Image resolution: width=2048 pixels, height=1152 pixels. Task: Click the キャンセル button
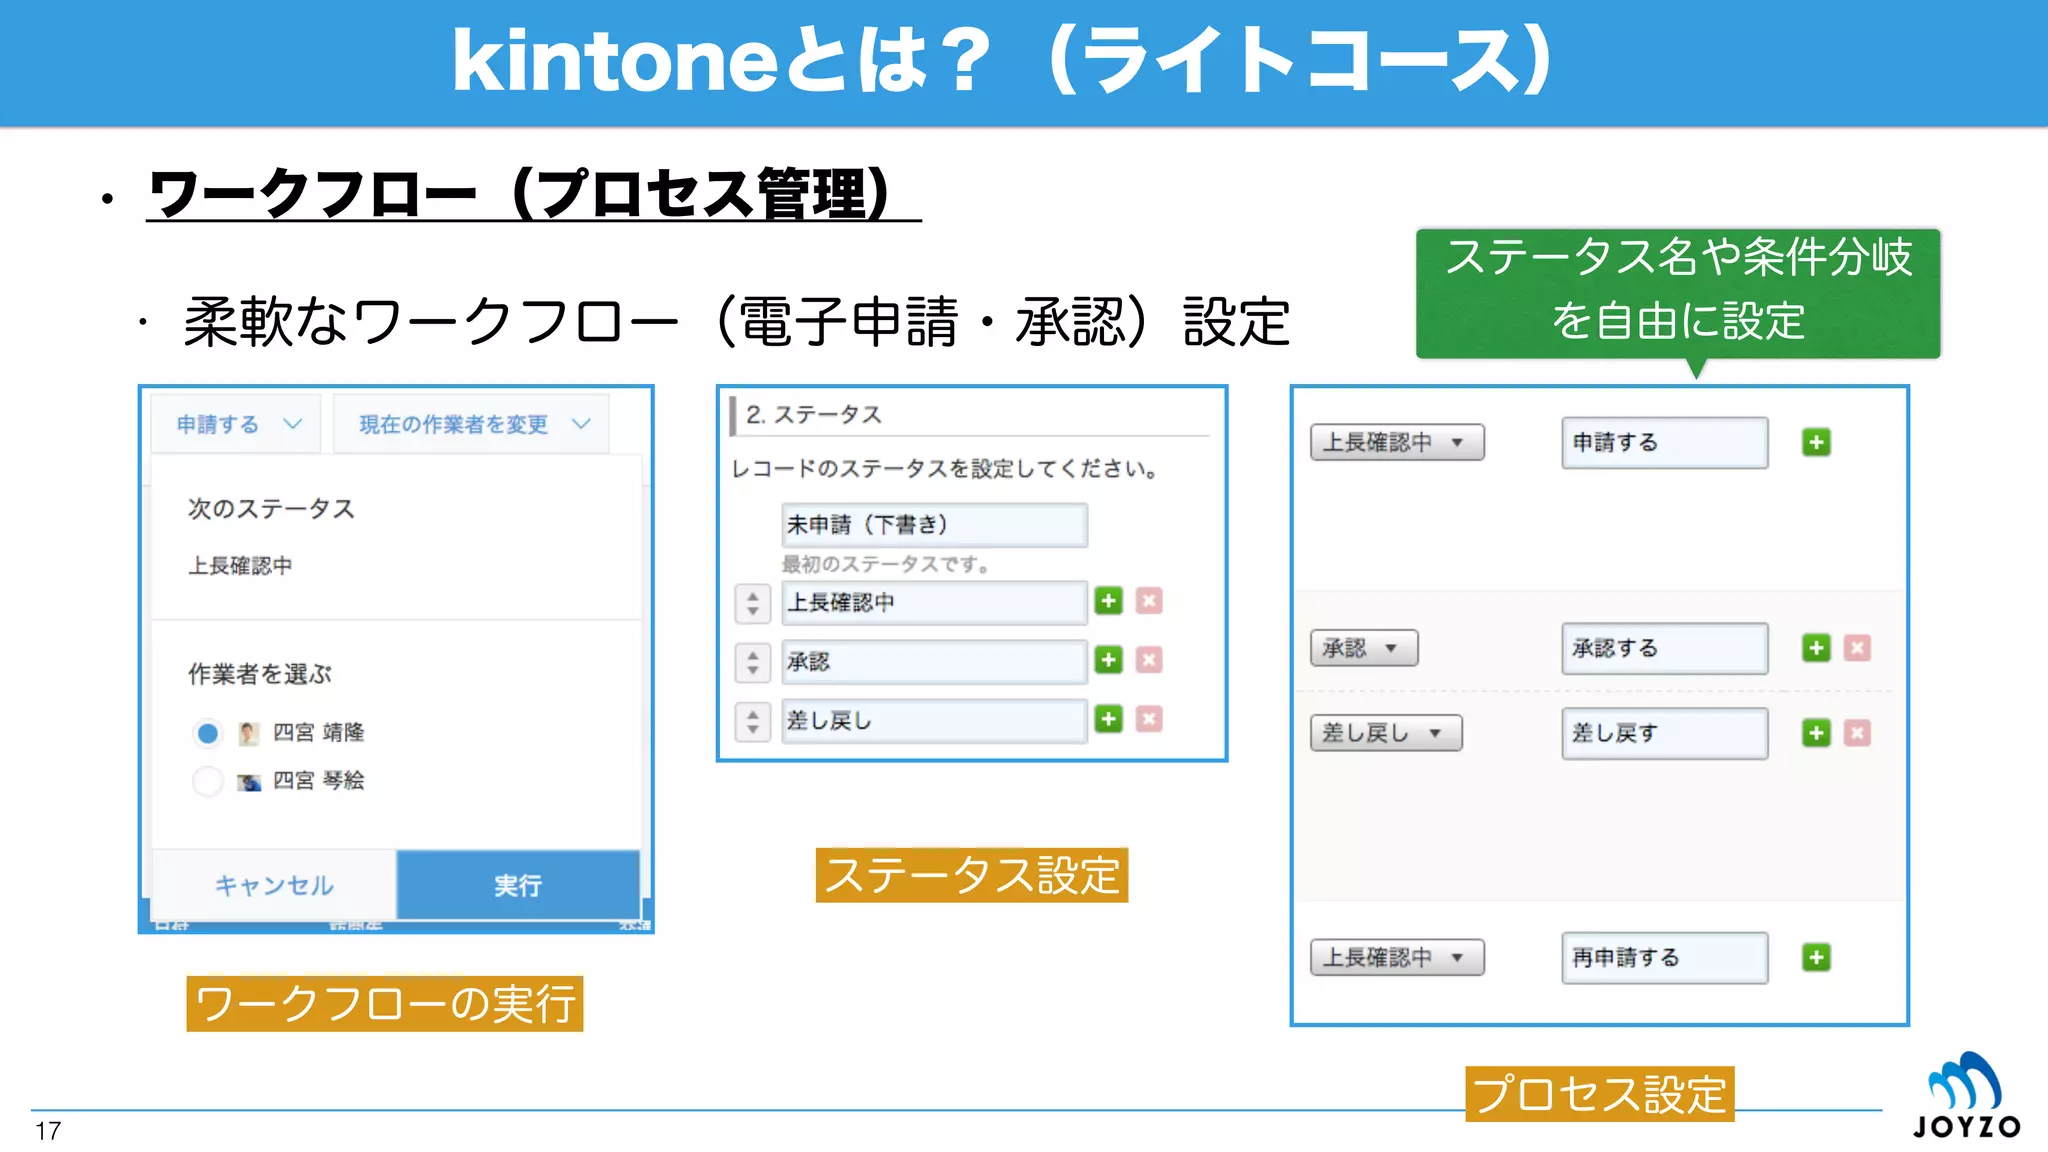pyautogui.click(x=274, y=885)
